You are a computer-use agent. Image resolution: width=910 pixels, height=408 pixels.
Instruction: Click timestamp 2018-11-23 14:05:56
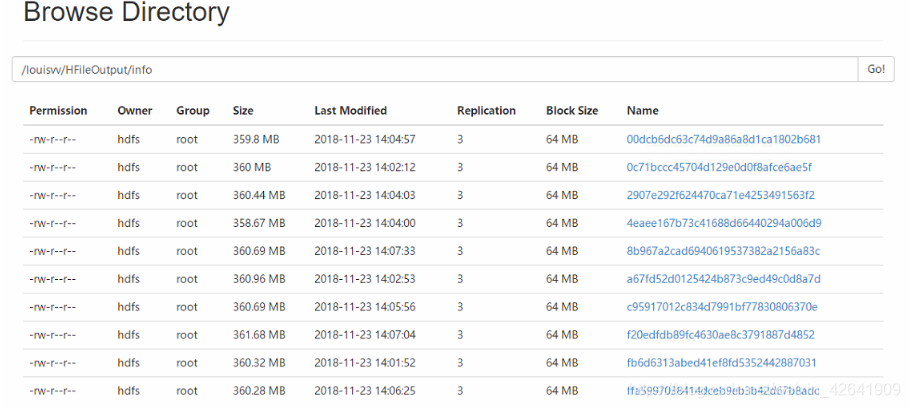point(365,307)
